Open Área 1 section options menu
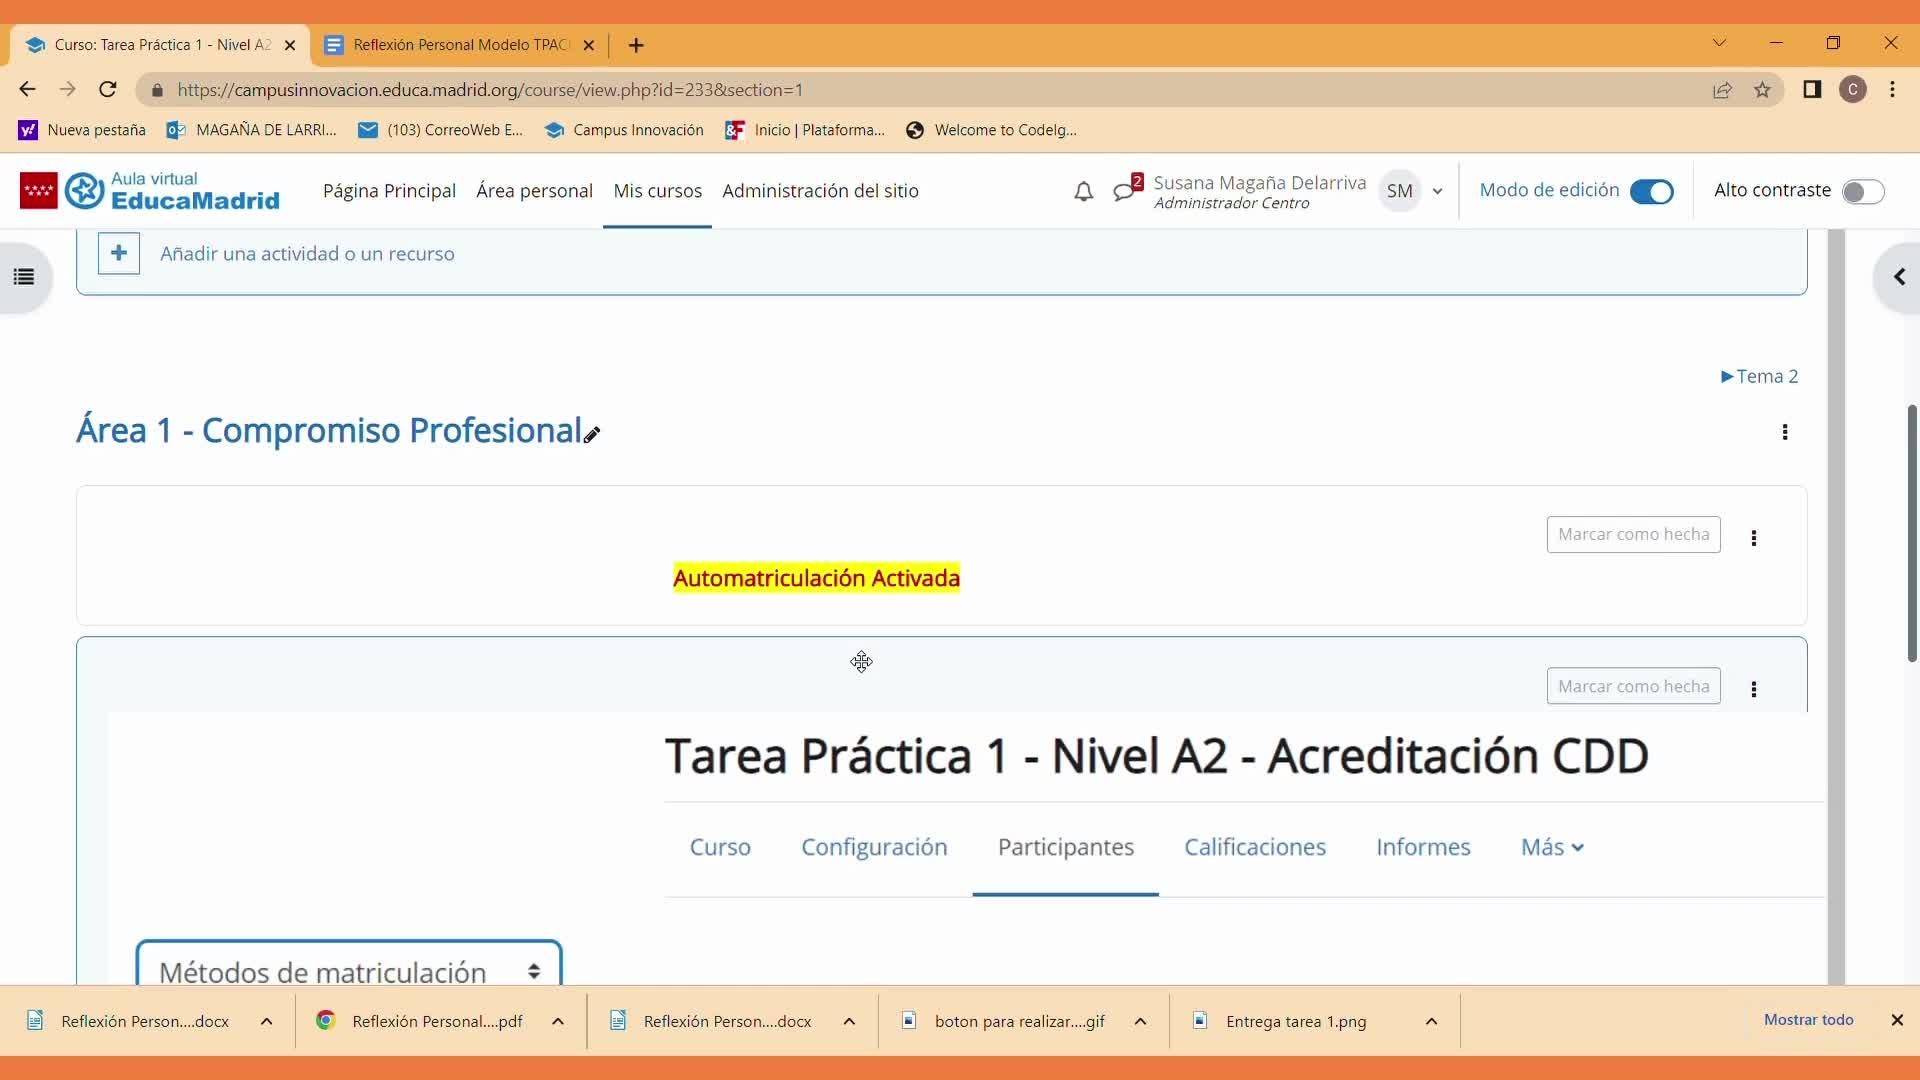The height and width of the screenshot is (1080, 1920). pyautogui.click(x=1784, y=432)
